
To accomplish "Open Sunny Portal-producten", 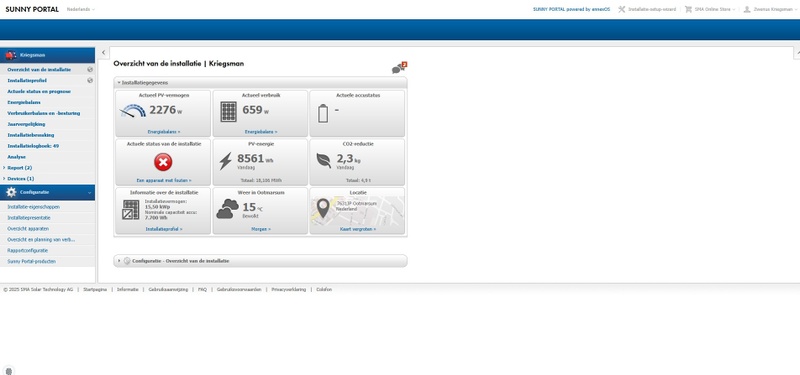I will (32, 261).
